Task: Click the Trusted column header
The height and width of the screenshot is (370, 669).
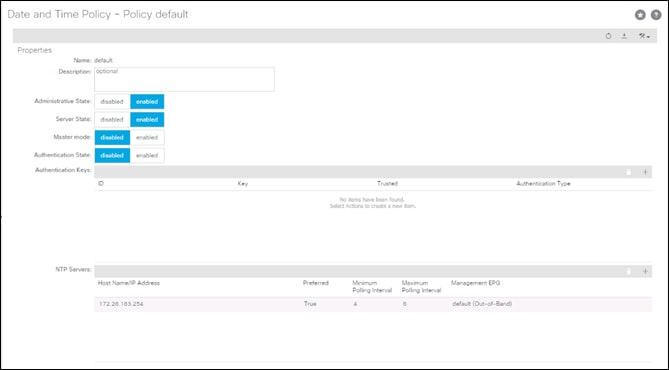Action: pos(387,184)
